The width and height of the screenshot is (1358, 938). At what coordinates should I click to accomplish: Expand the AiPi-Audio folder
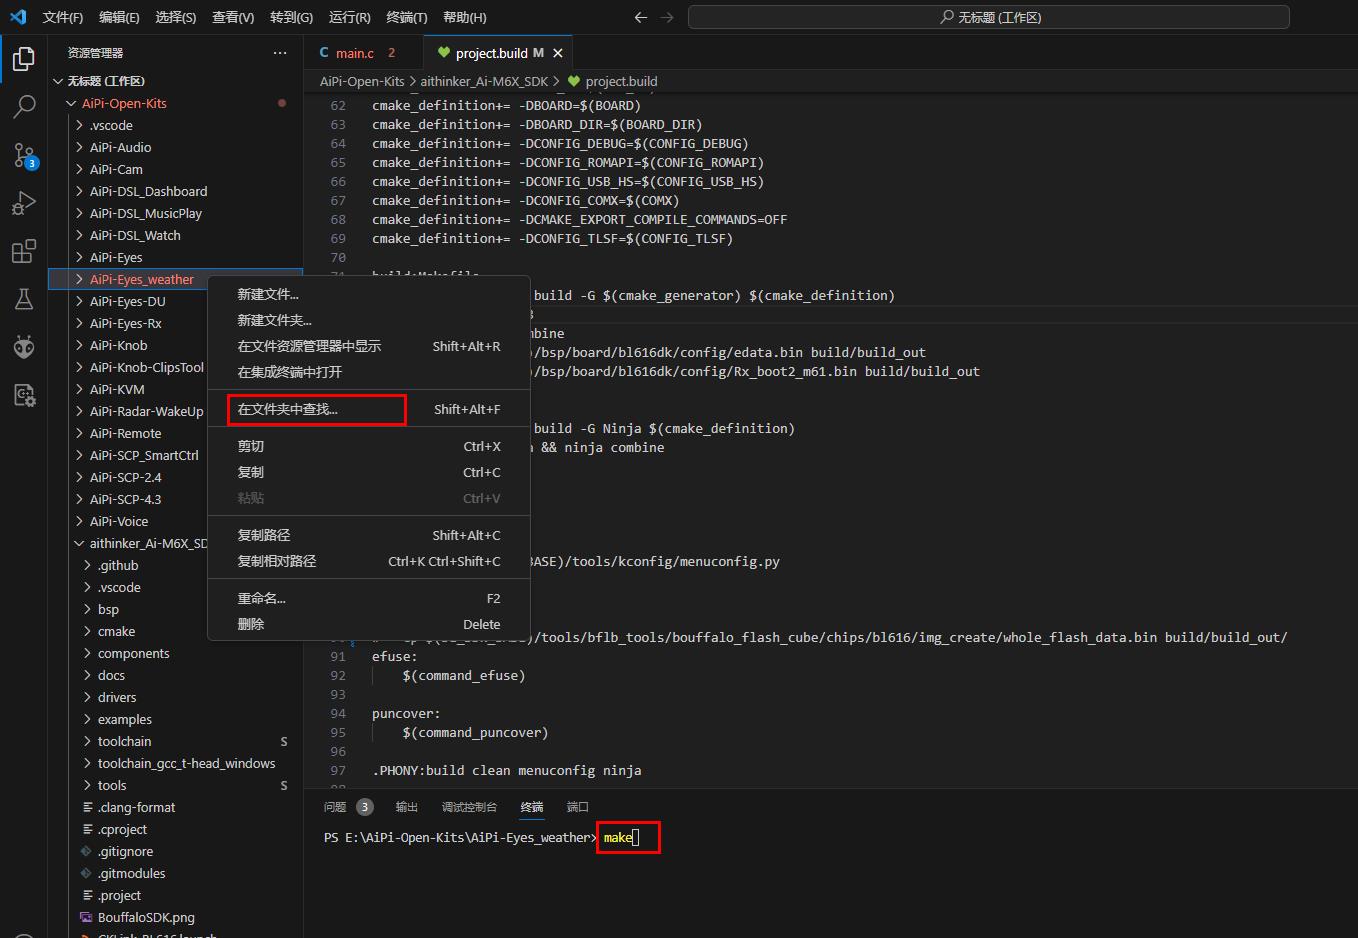point(79,147)
